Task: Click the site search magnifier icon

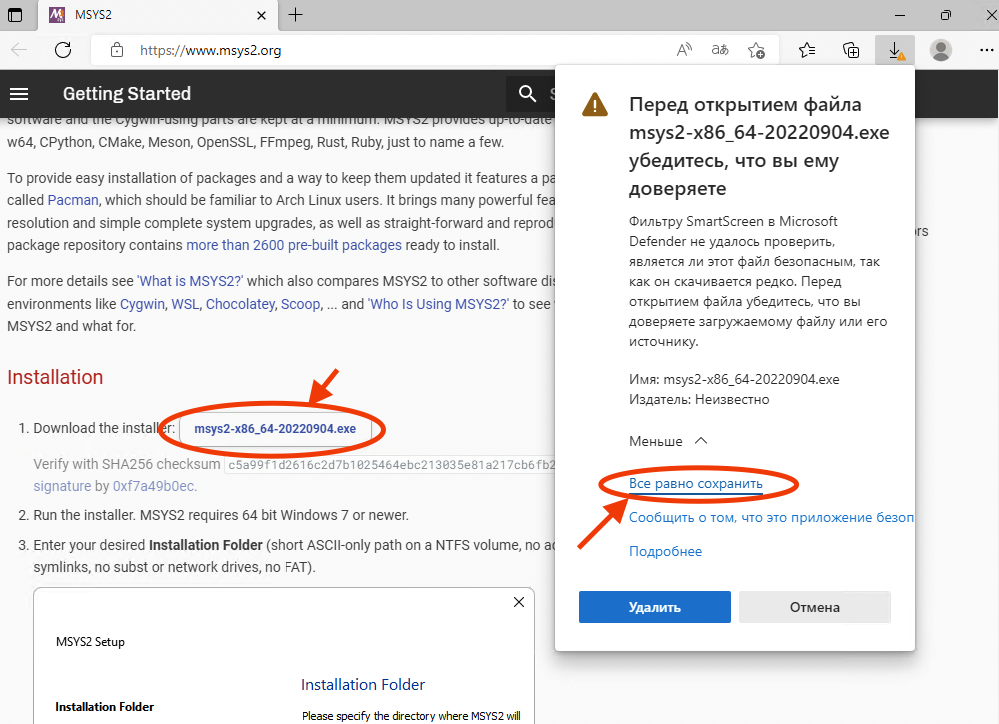Action: click(528, 94)
